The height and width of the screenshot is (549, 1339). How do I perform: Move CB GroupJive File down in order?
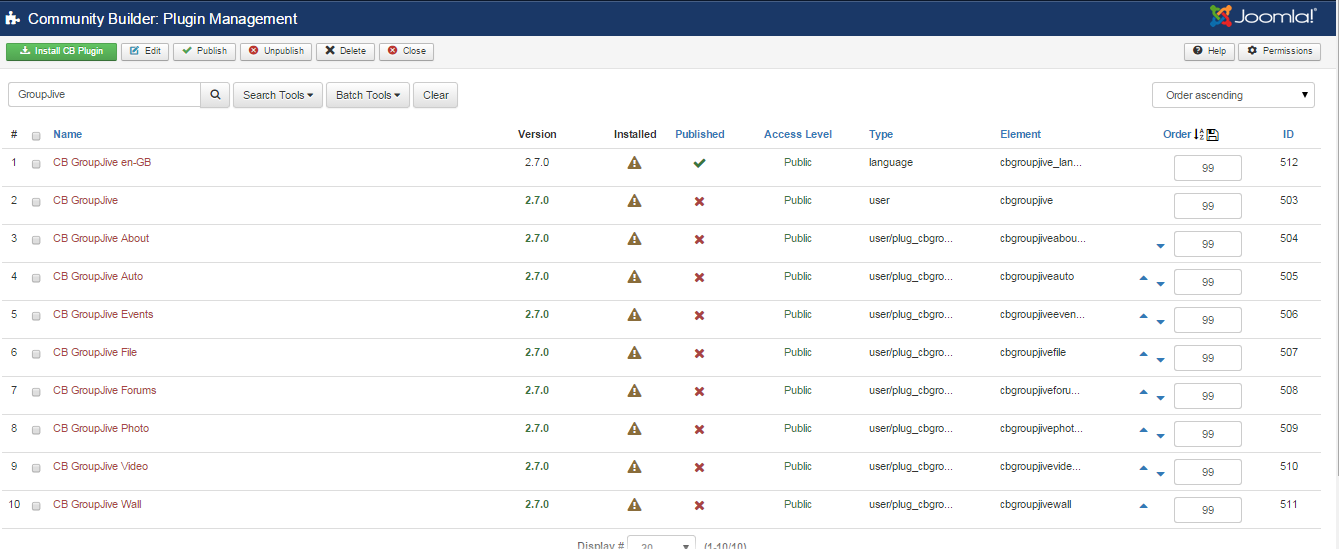click(x=1160, y=359)
